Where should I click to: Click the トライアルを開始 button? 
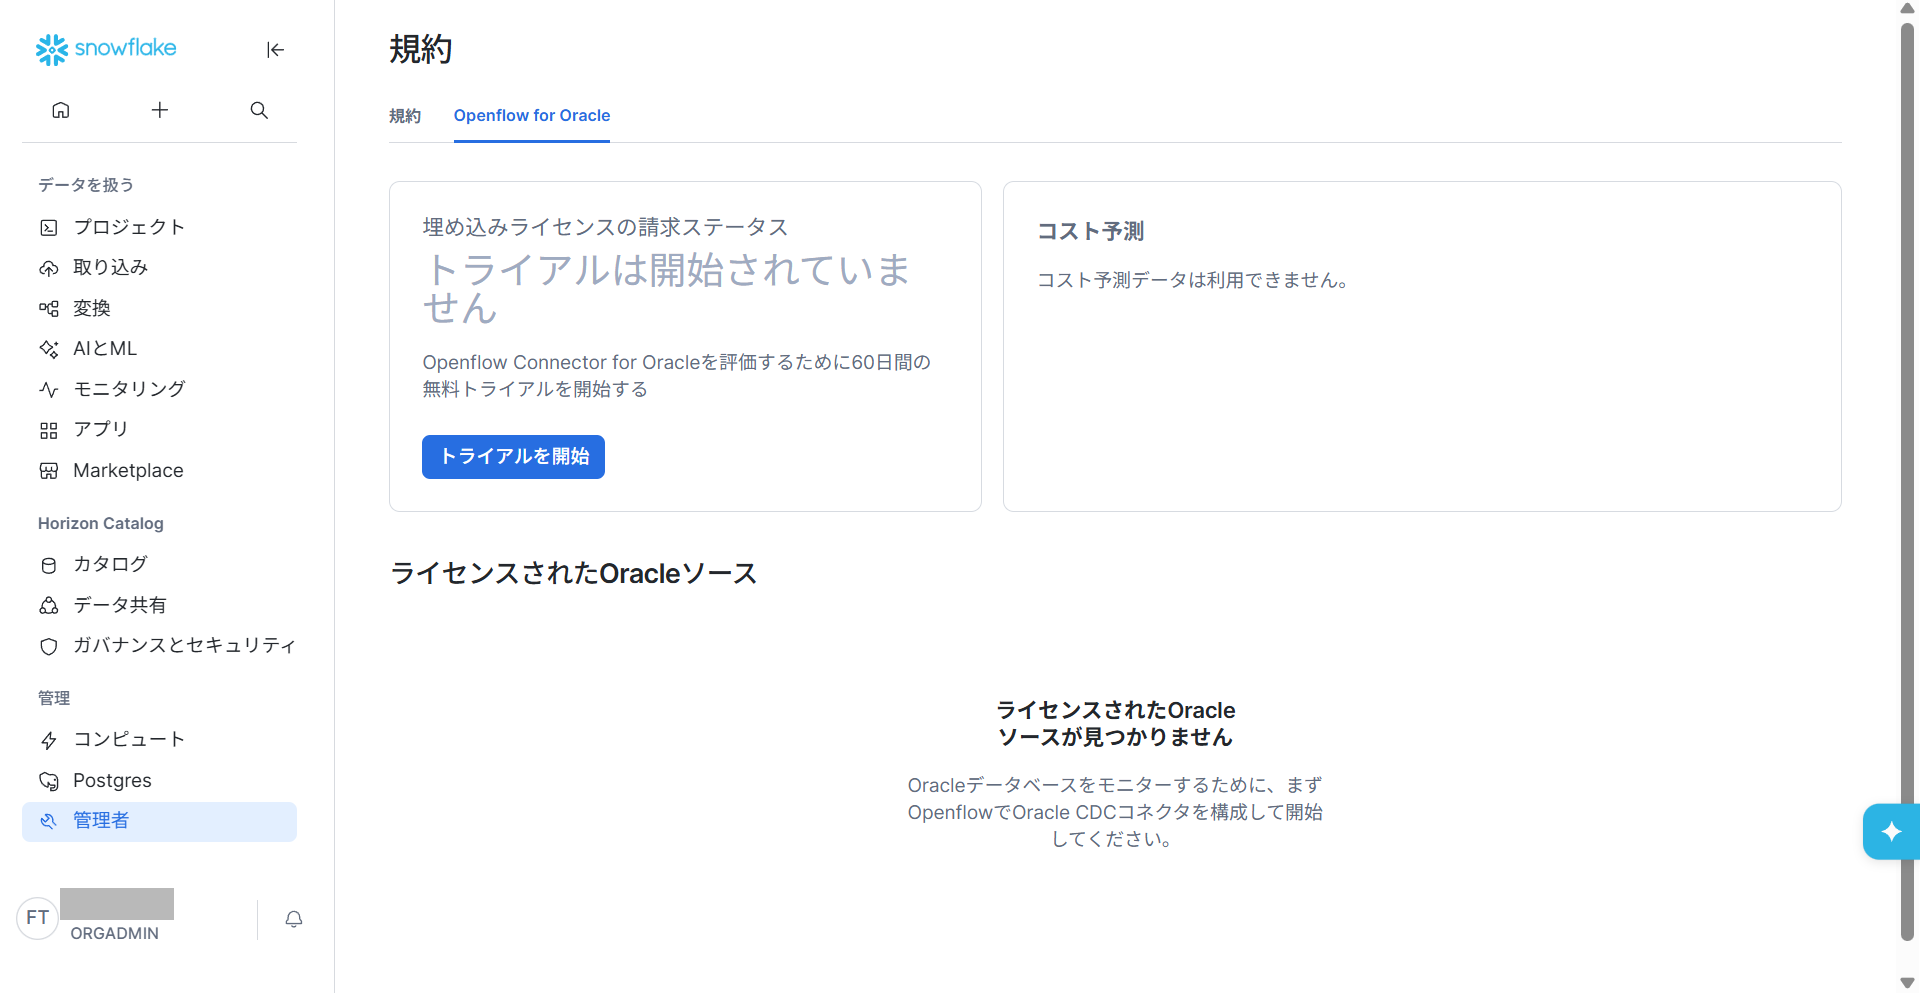(x=513, y=457)
